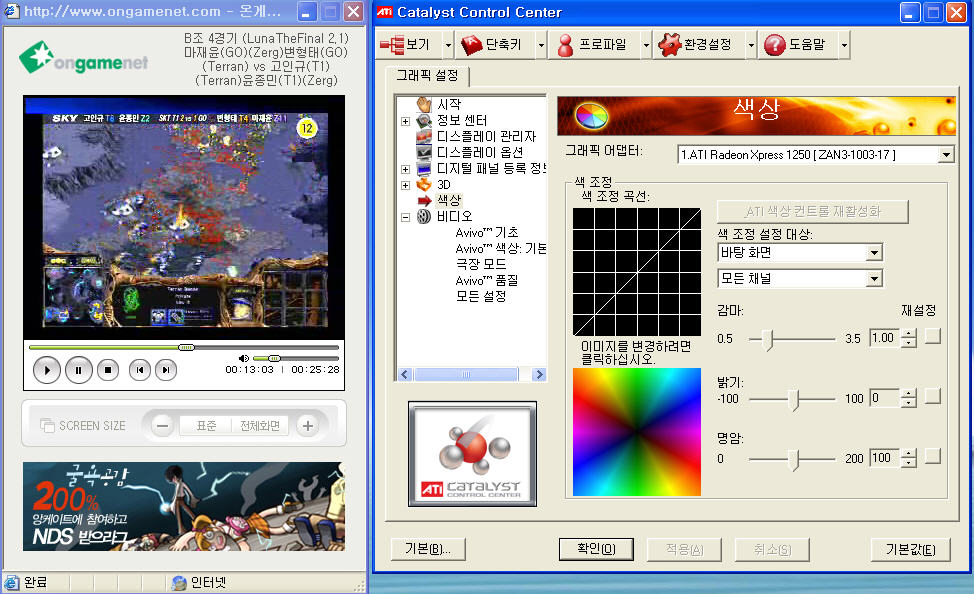Image resolution: width=974 pixels, height=594 pixels.
Task: Click the 환경설정 preferences gear icon
Action: 670,45
